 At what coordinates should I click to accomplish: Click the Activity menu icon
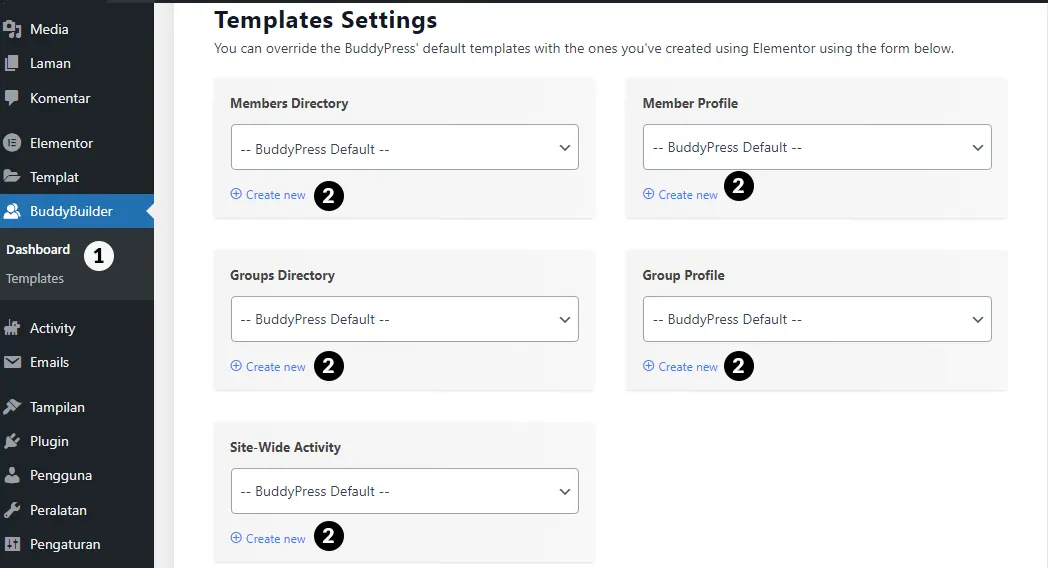point(12,327)
